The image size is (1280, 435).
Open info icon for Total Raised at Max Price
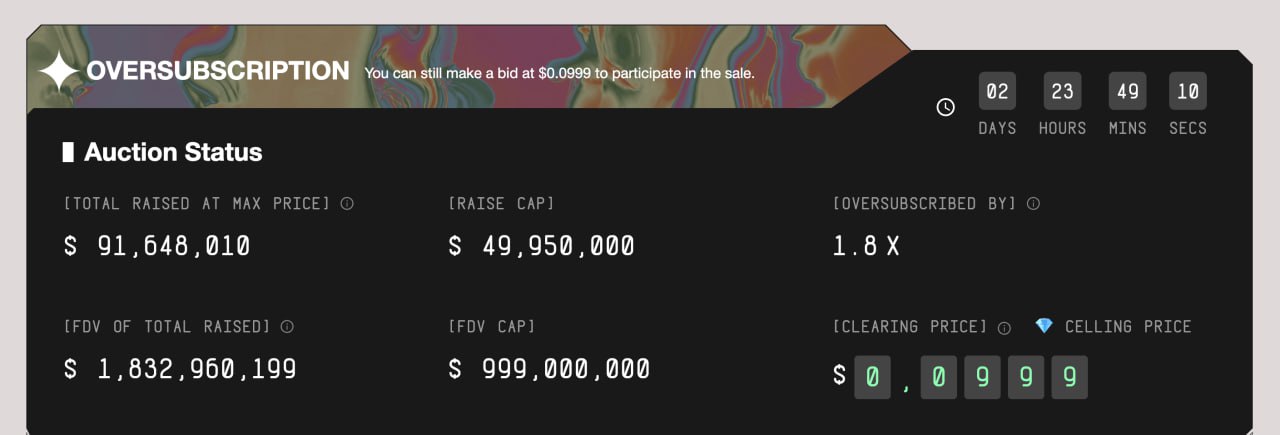click(347, 203)
